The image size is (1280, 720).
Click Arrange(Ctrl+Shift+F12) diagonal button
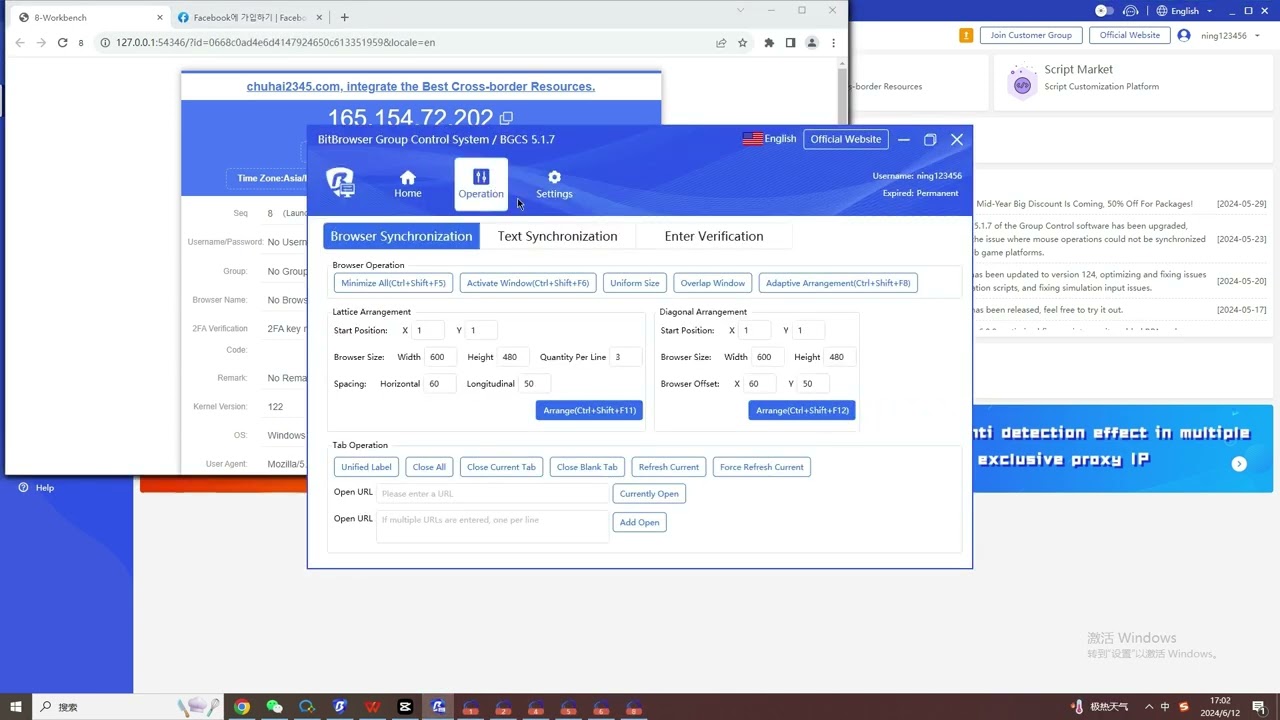tap(802, 410)
